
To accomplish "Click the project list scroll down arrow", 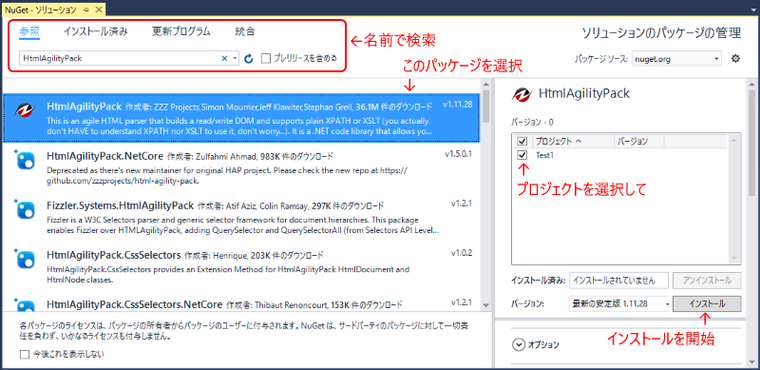I will click(x=734, y=258).
